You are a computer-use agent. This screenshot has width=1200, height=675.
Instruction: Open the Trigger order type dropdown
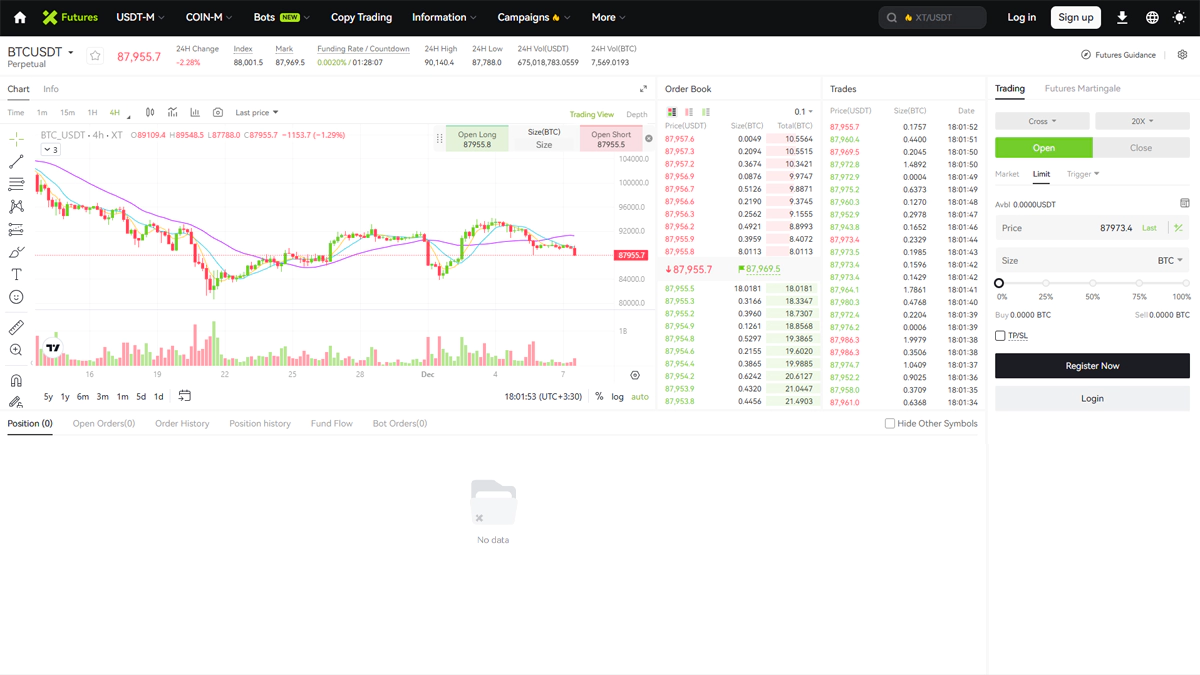(x=1083, y=174)
